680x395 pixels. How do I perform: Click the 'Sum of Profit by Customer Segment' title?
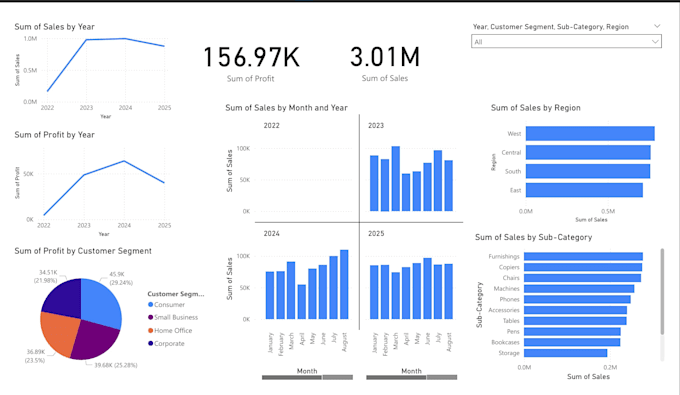click(83, 251)
